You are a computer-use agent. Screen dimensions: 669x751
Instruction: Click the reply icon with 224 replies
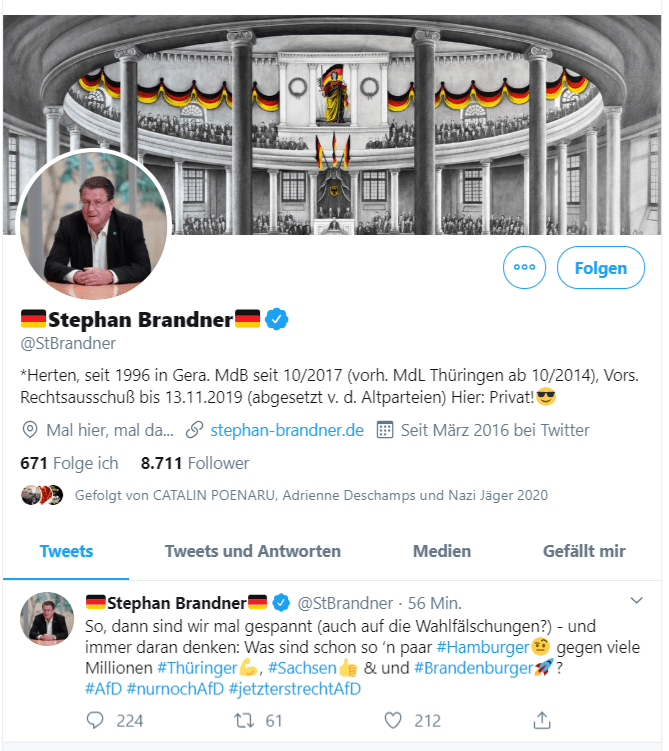(x=95, y=720)
